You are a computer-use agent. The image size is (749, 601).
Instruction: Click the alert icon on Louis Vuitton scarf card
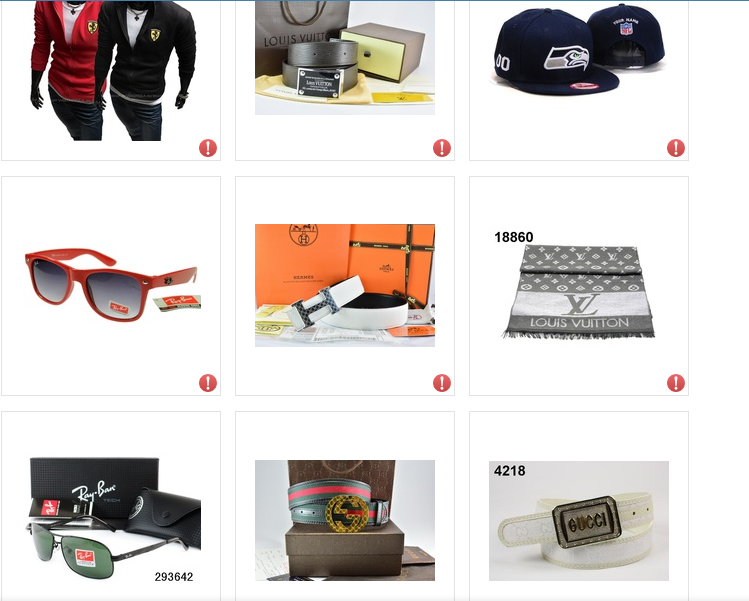pyautogui.click(x=676, y=383)
